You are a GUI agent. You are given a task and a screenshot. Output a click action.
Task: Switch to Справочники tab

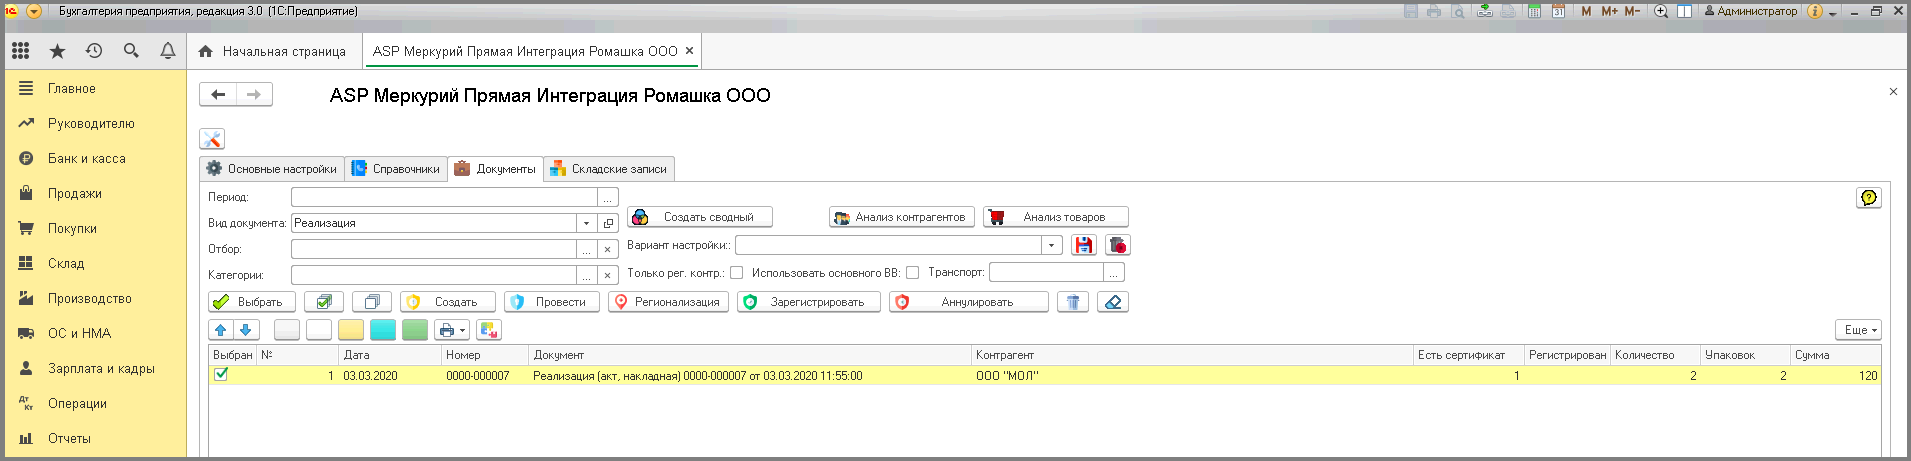tap(396, 169)
